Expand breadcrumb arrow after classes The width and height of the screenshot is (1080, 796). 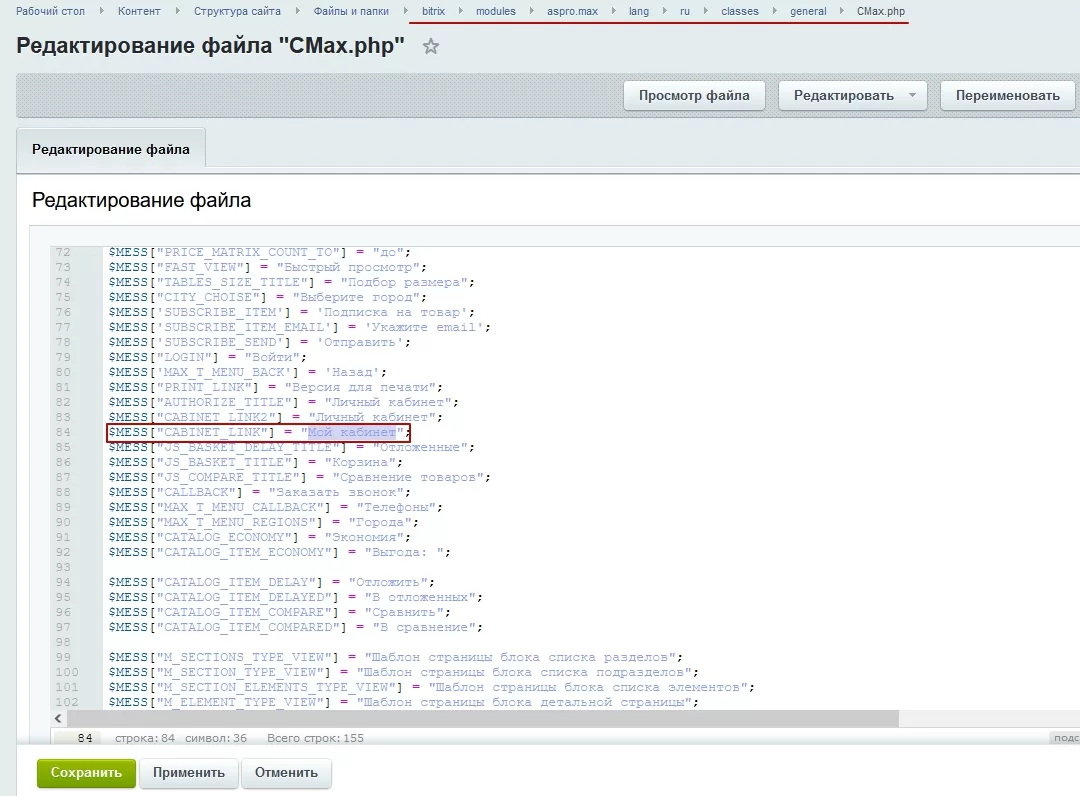tap(775, 11)
